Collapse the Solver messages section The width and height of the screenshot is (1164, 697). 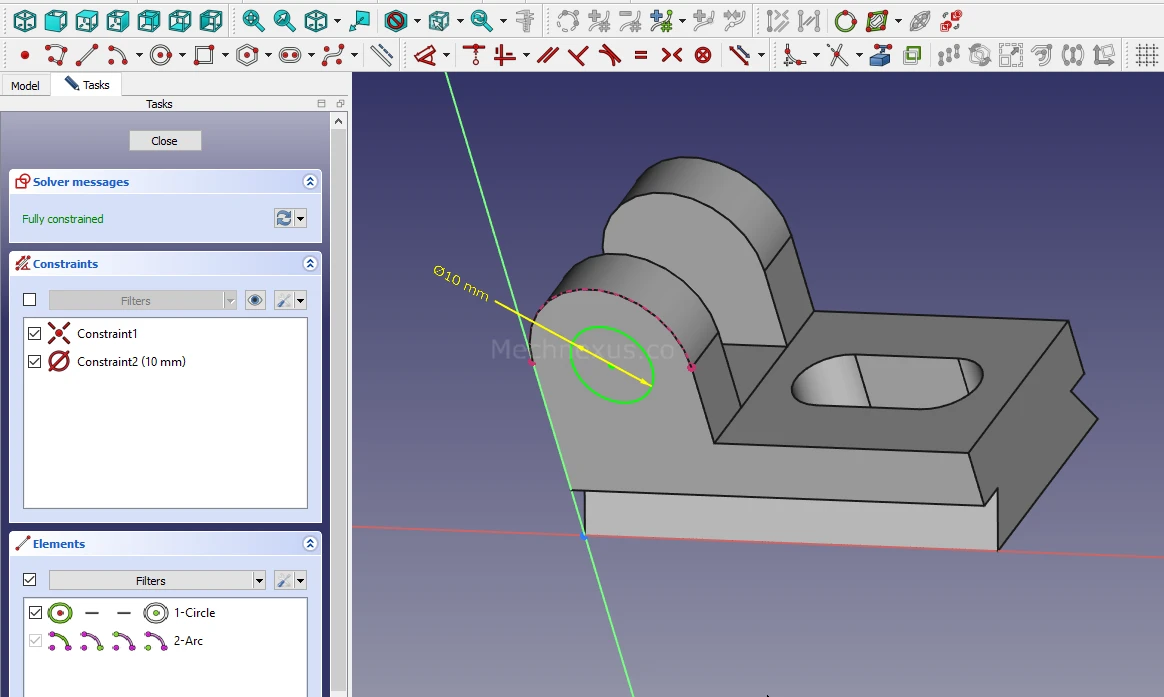310,182
